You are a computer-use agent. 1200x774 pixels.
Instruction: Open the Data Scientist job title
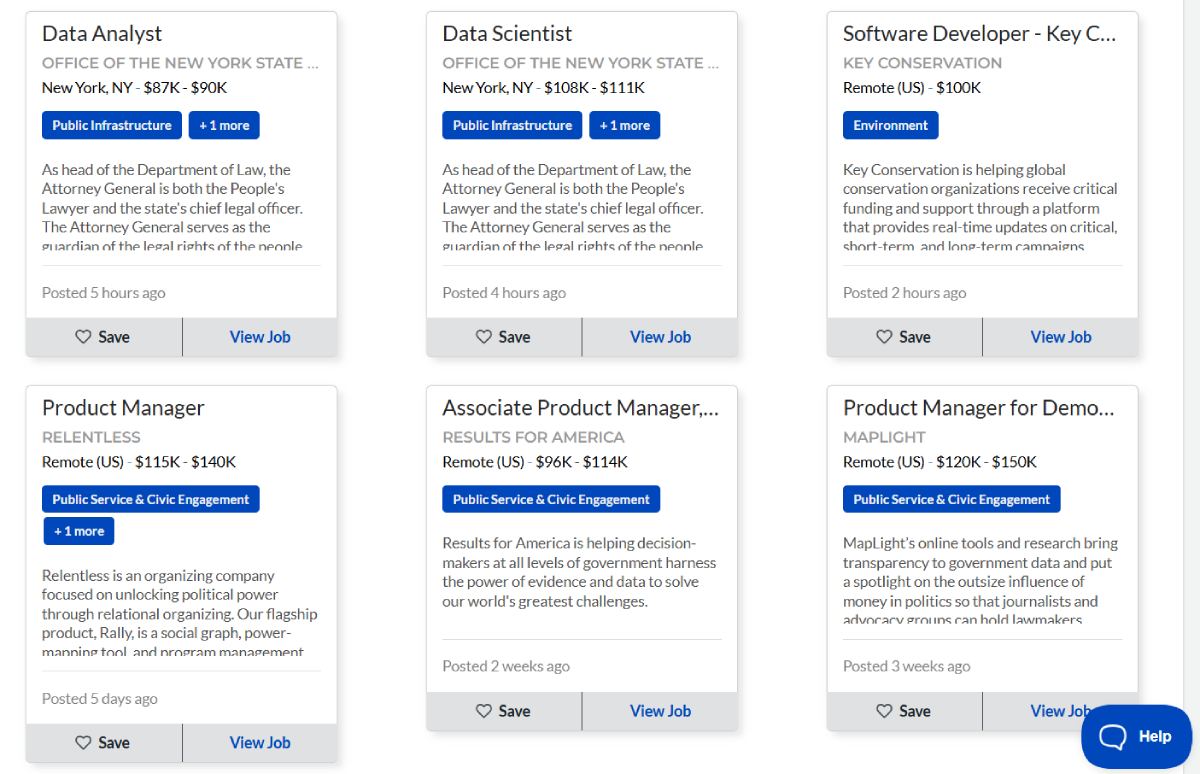[x=507, y=33]
